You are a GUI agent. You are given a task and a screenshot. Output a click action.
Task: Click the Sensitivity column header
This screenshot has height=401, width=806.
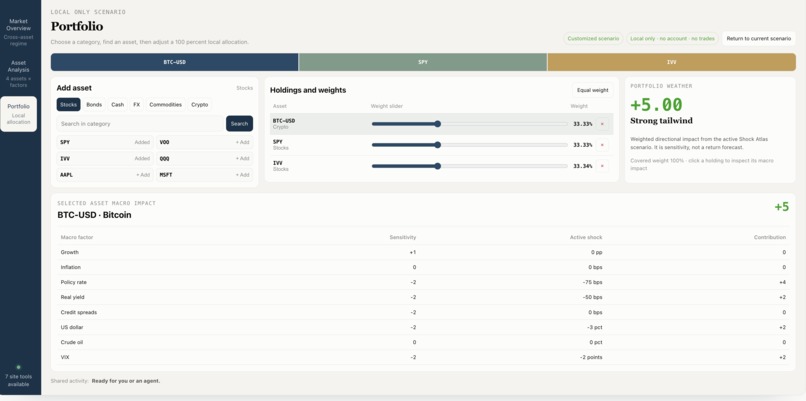pyautogui.click(x=402, y=237)
